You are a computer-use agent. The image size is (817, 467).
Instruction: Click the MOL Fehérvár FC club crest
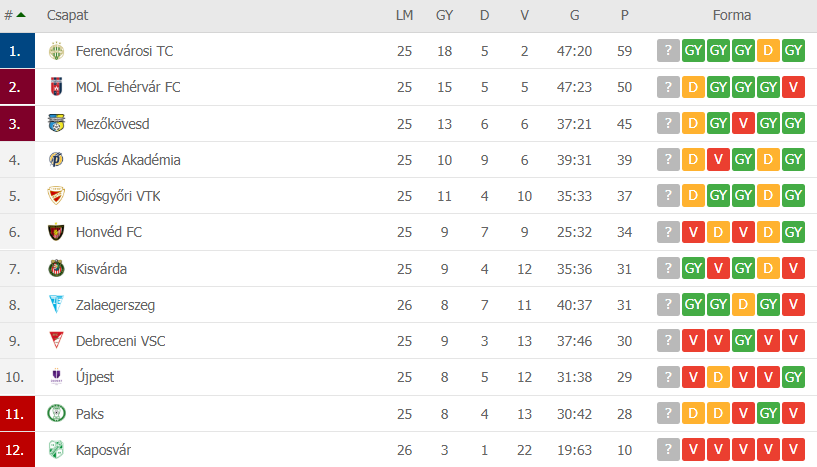point(56,87)
